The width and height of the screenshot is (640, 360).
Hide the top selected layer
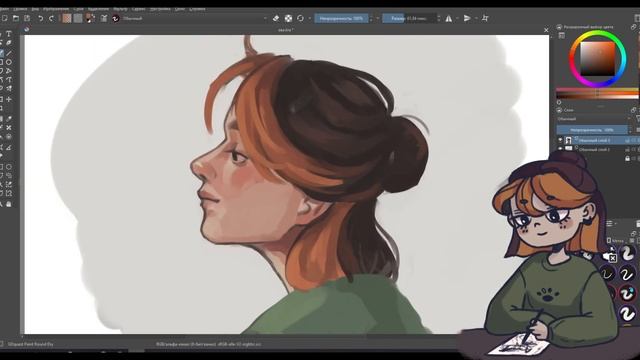pyautogui.click(x=560, y=140)
